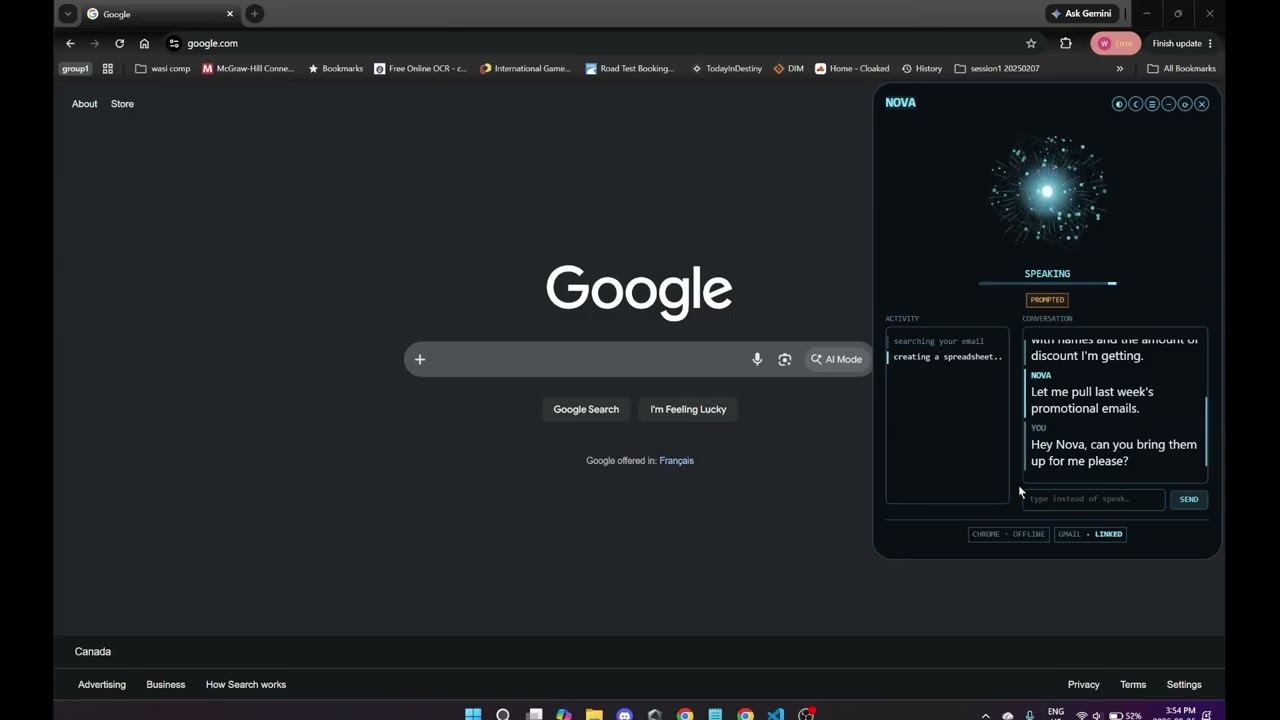Open Chrome profile avatar button
This screenshot has height=720, width=1280.
pos(1115,43)
